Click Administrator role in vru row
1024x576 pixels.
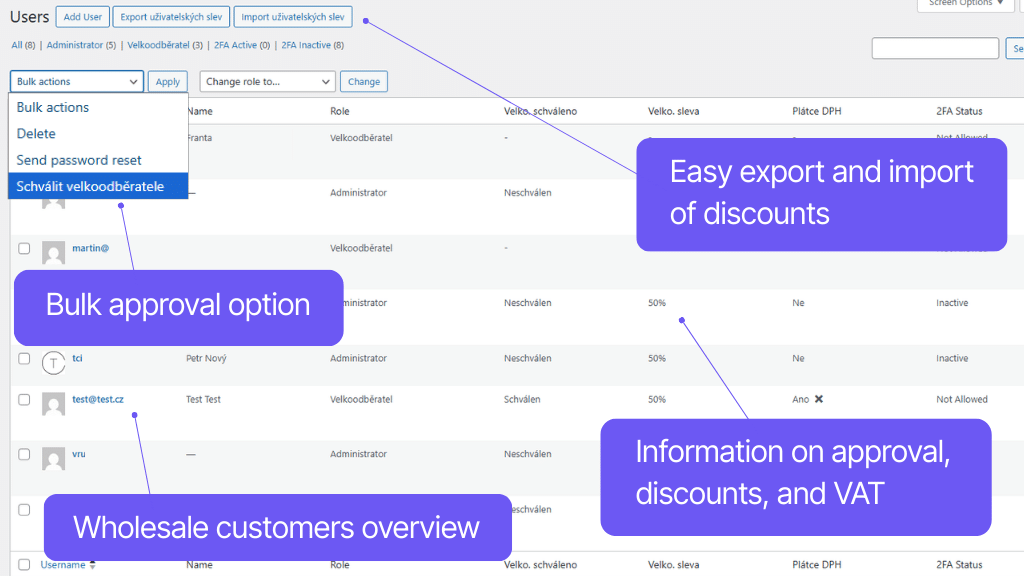pos(358,454)
